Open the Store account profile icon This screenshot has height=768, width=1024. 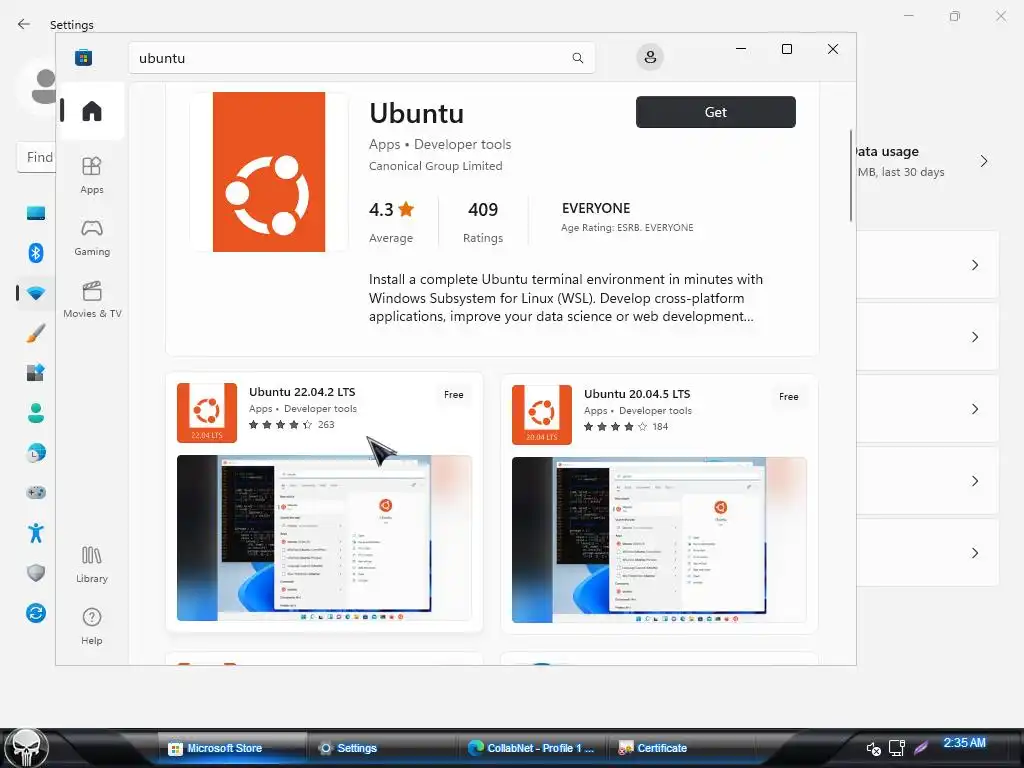pyautogui.click(x=650, y=57)
